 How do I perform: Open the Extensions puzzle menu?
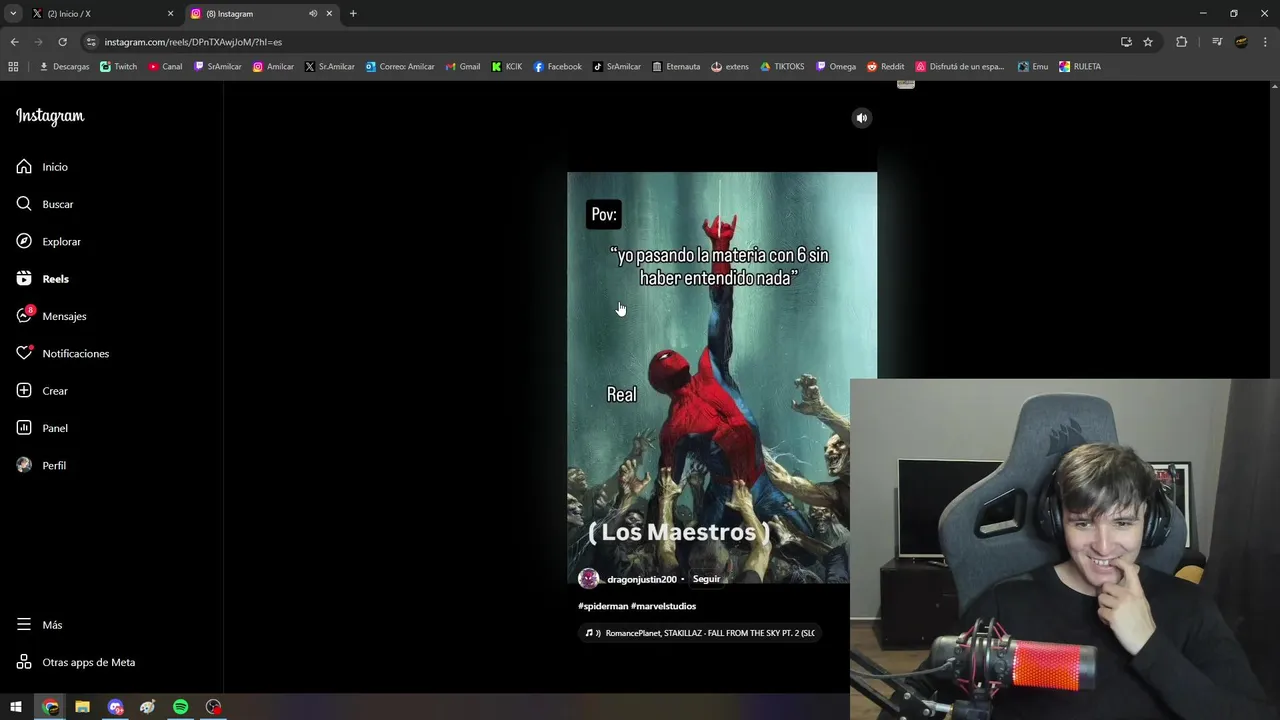point(1181,42)
